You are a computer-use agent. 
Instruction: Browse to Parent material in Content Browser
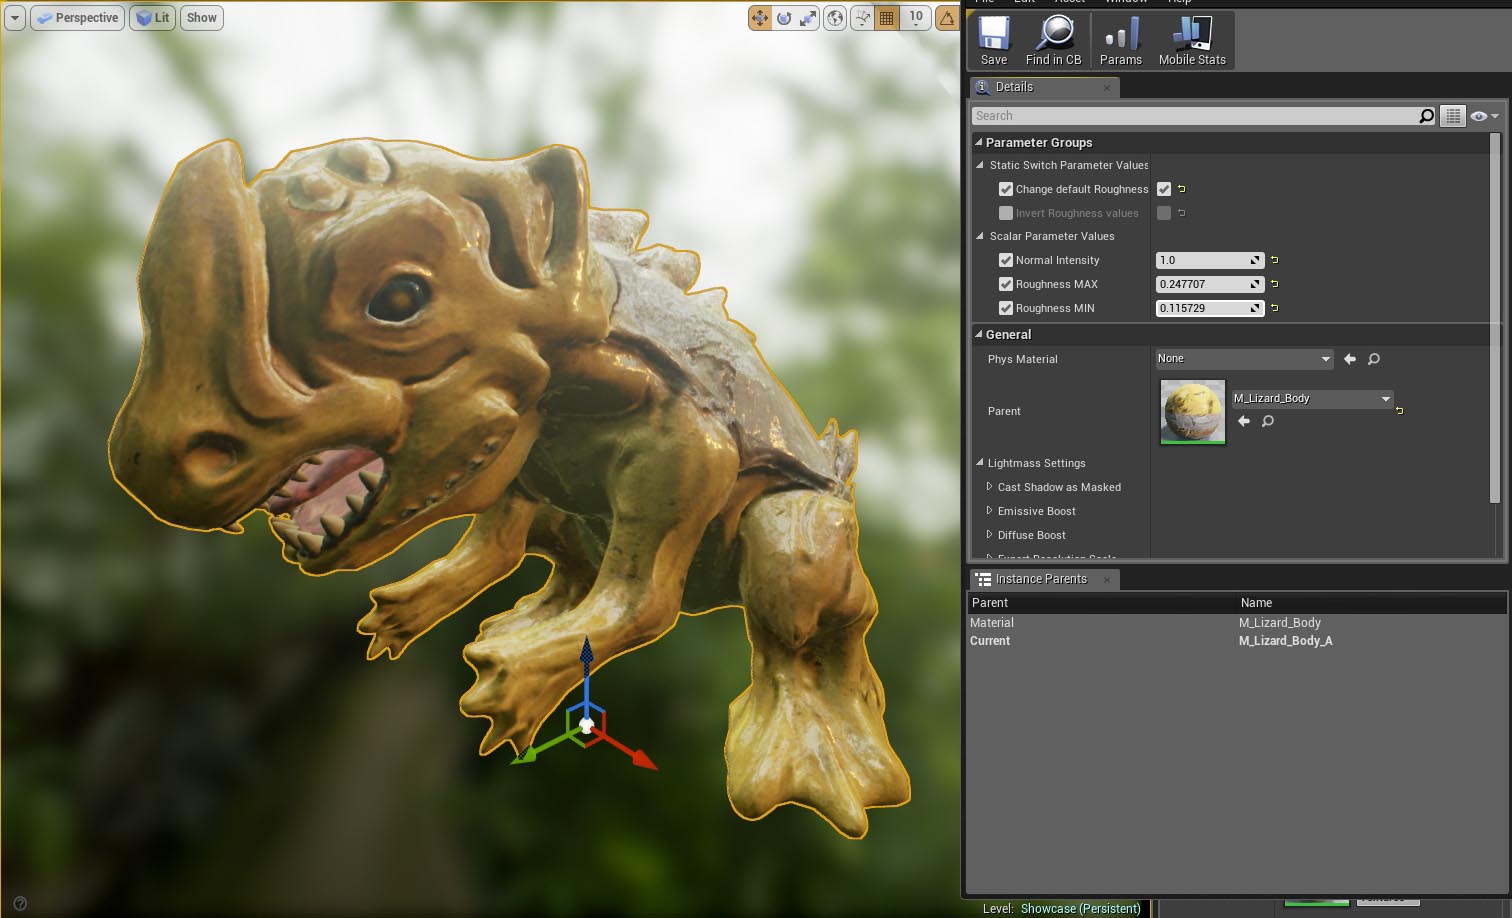(x=1268, y=421)
